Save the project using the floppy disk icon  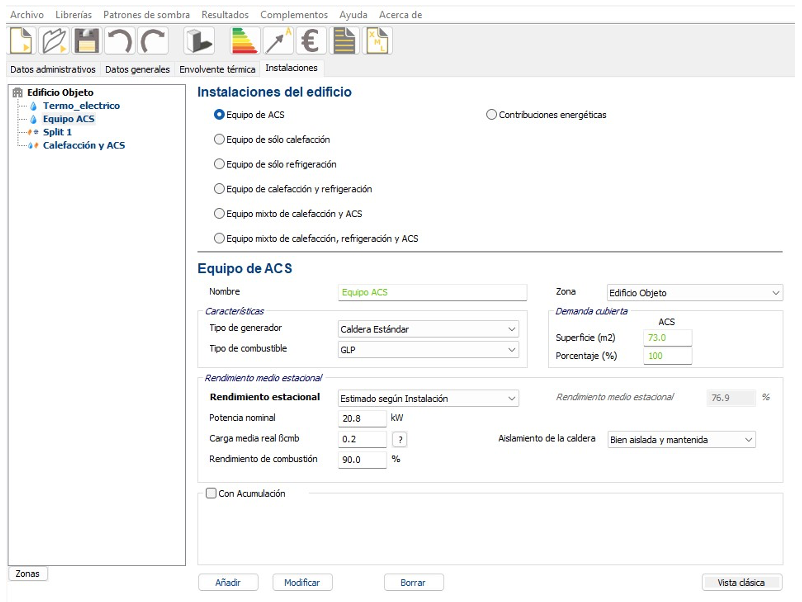click(x=86, y=41)
